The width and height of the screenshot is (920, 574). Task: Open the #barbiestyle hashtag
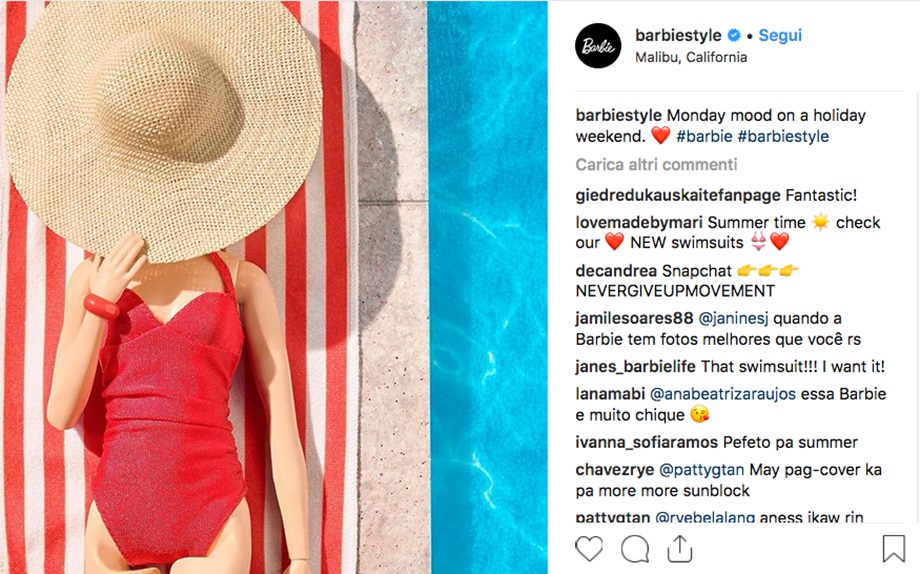click(x=783, y=136)
